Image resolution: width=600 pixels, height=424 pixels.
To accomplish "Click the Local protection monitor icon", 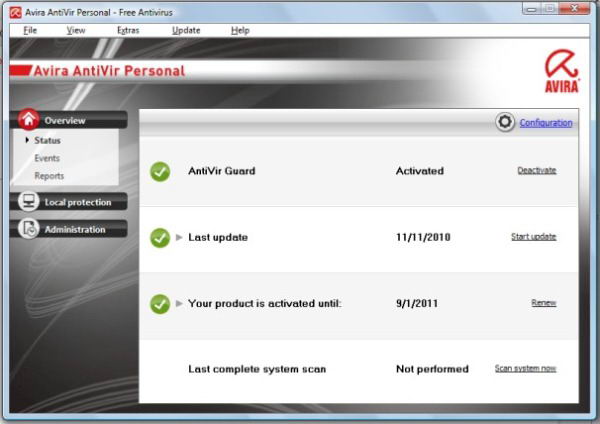I will (x=29, y=202).
